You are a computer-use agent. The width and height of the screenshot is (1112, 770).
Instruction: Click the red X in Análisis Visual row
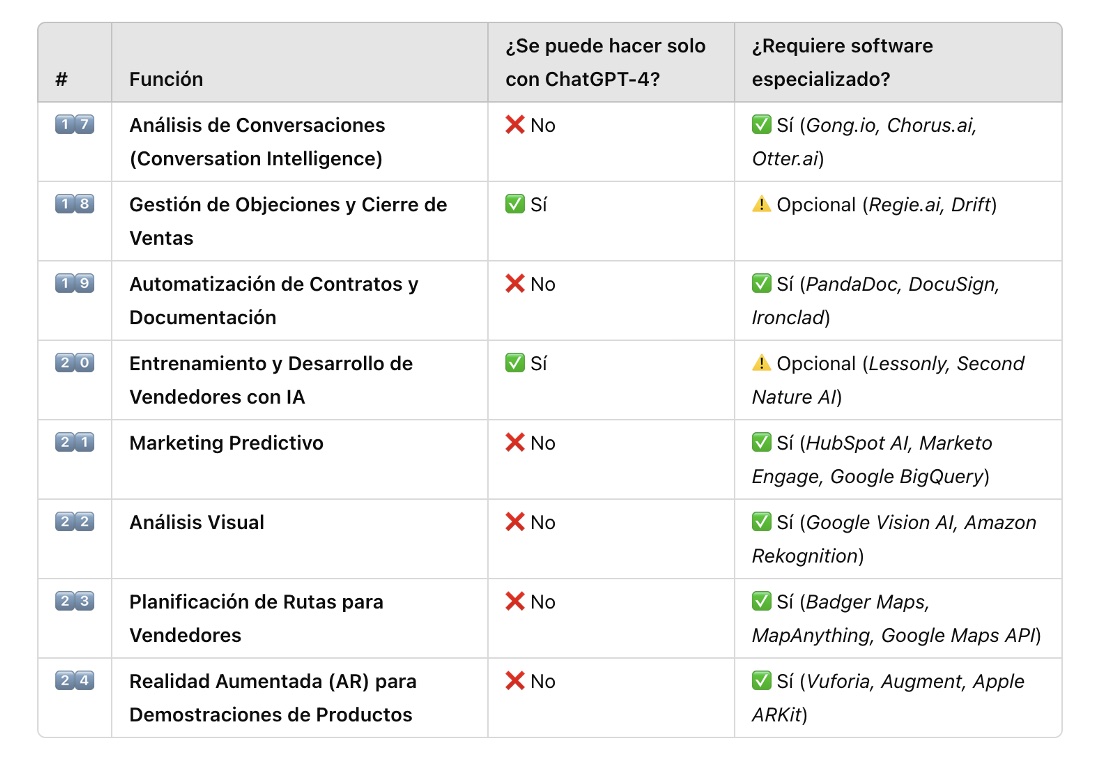515,522
